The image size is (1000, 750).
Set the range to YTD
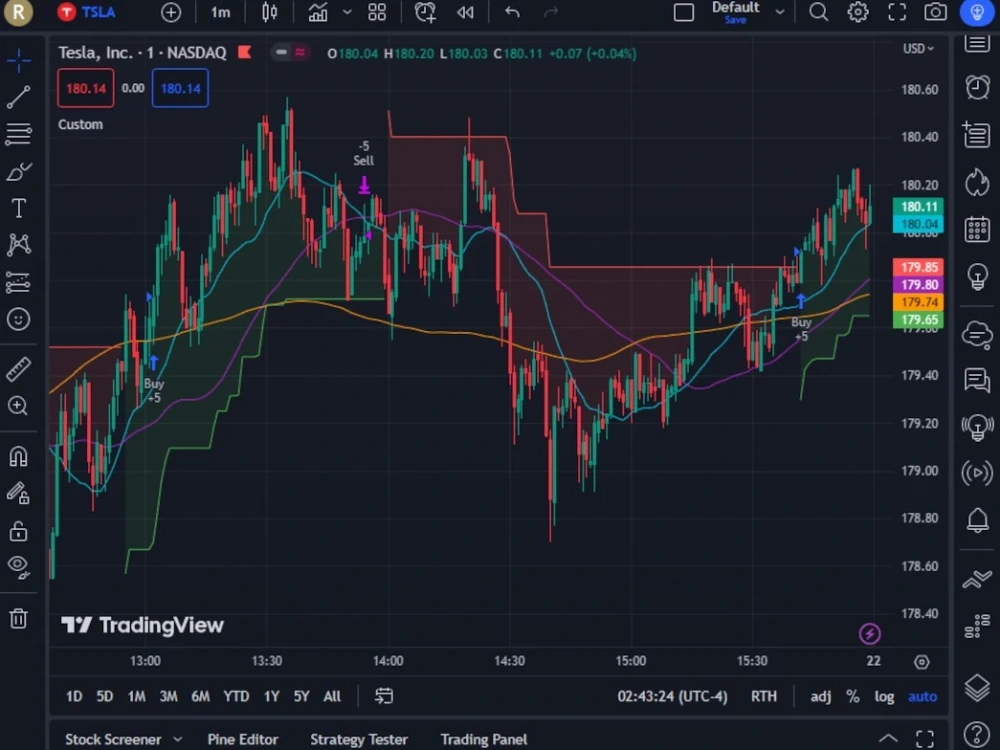[x=236, y=696]
